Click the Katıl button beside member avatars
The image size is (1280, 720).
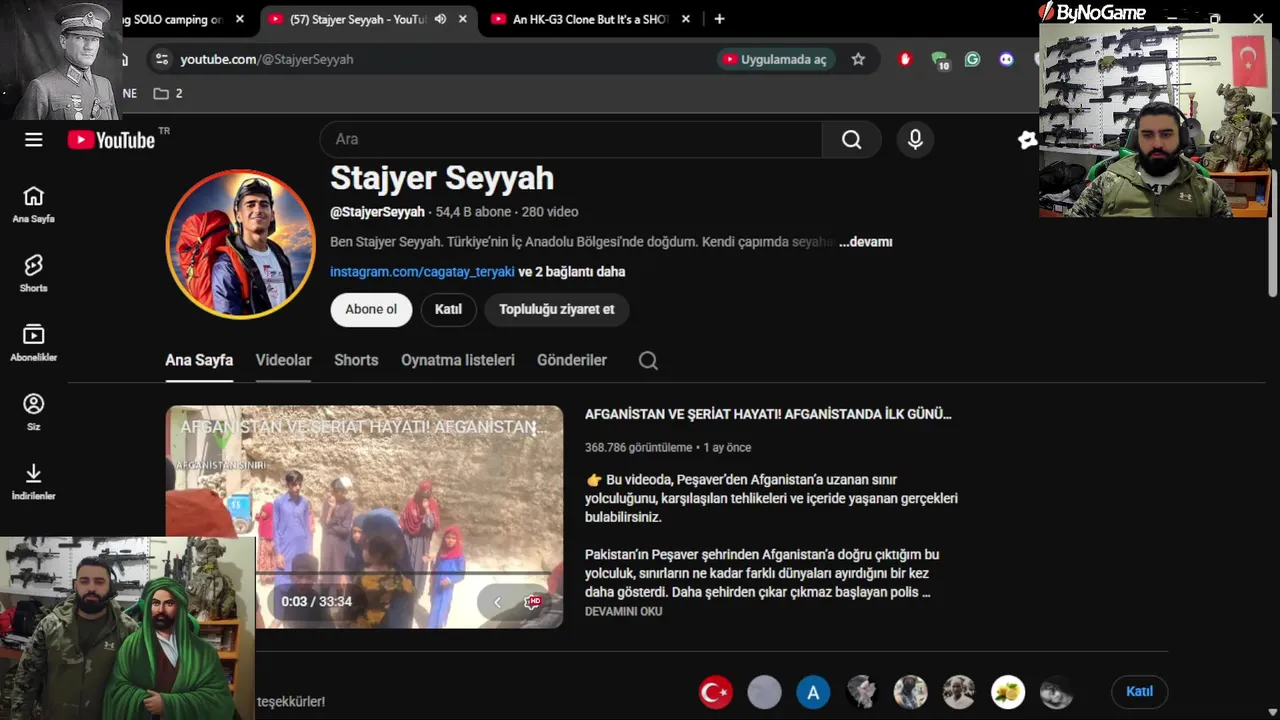[1139, 692]
